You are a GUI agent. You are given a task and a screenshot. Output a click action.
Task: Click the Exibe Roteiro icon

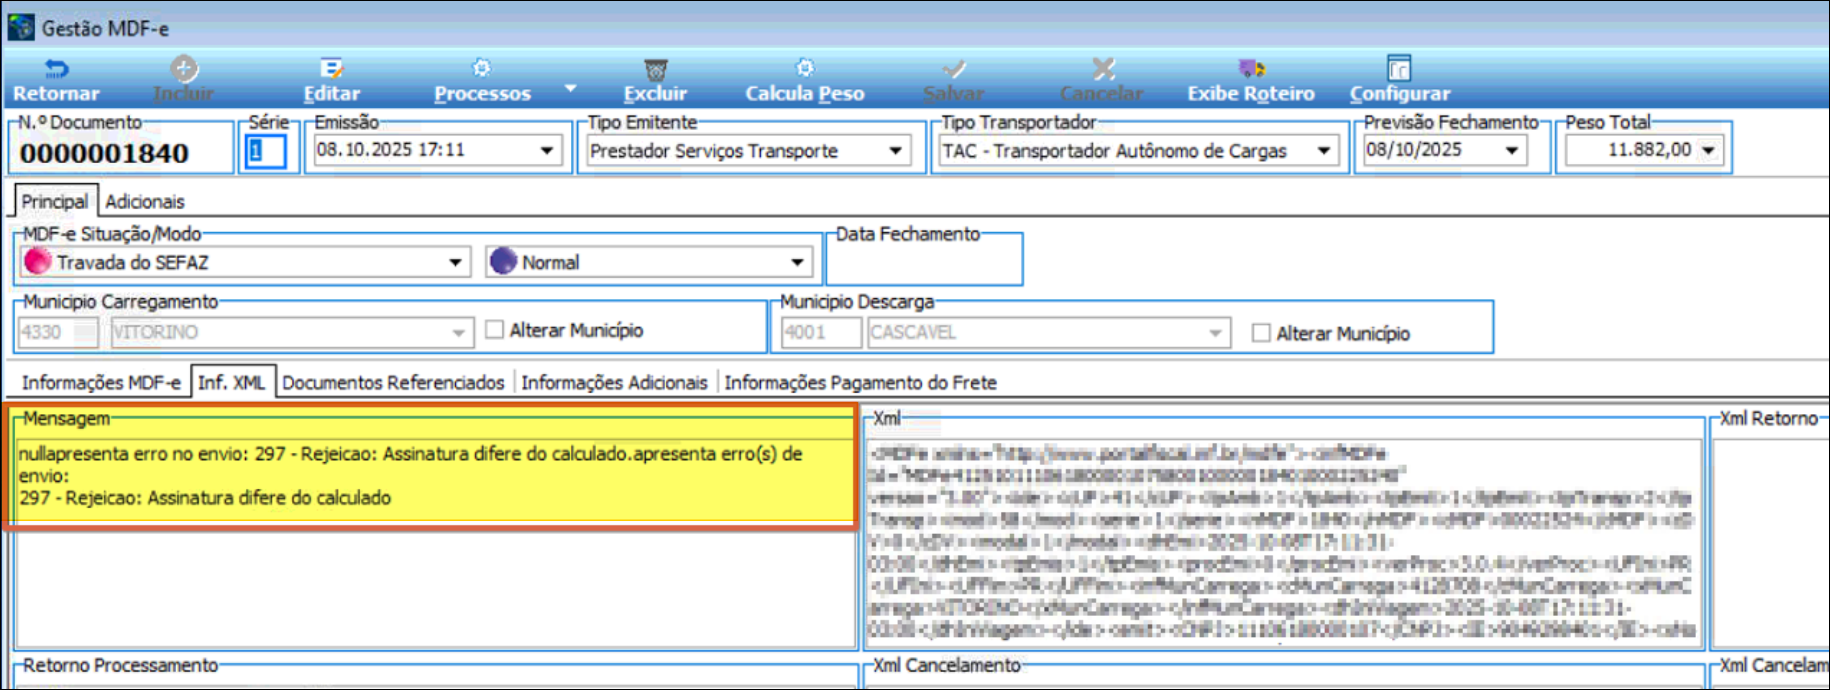pos(1251,69)
